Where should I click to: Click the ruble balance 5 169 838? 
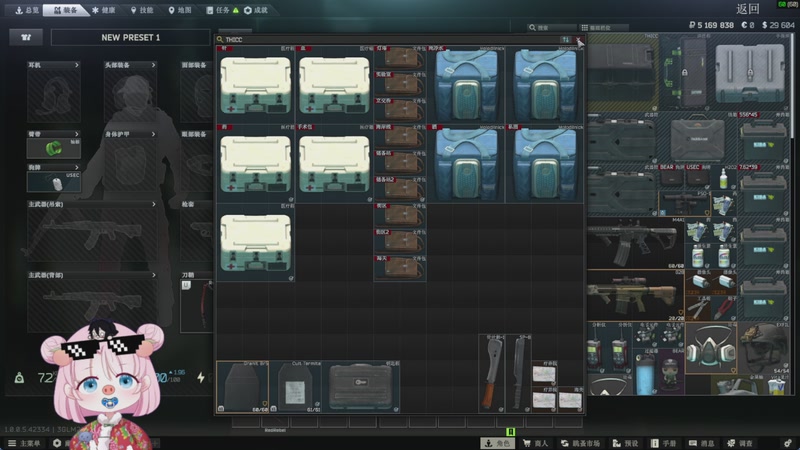[711, 24]
